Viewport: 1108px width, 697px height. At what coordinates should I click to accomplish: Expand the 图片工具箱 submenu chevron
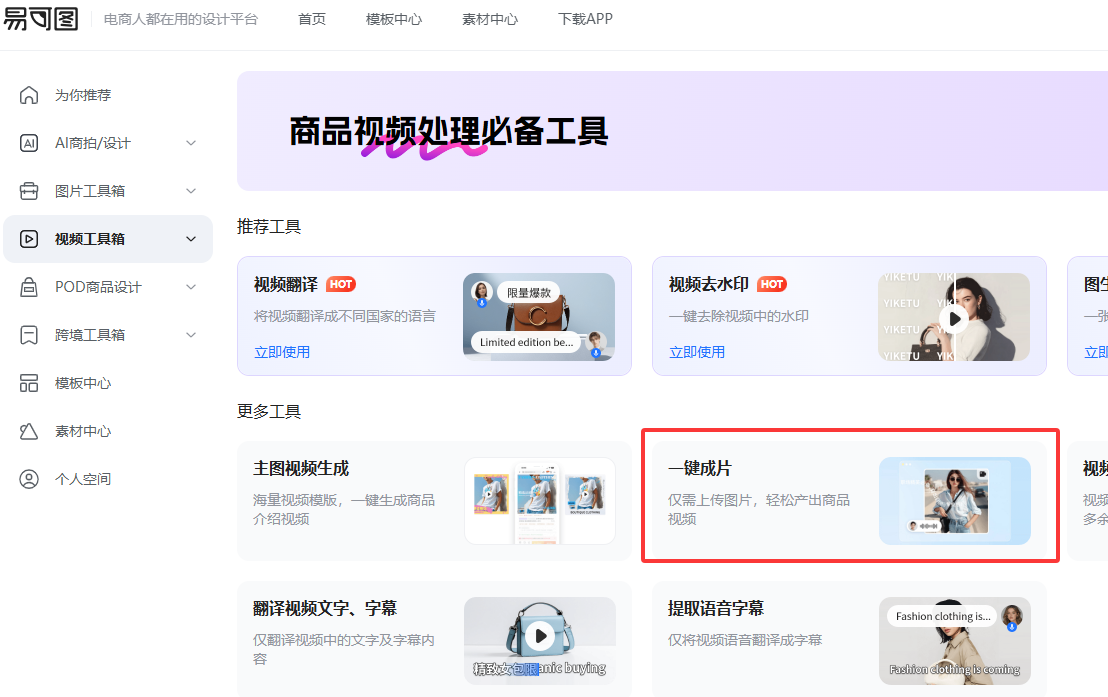tap(191, 191)
